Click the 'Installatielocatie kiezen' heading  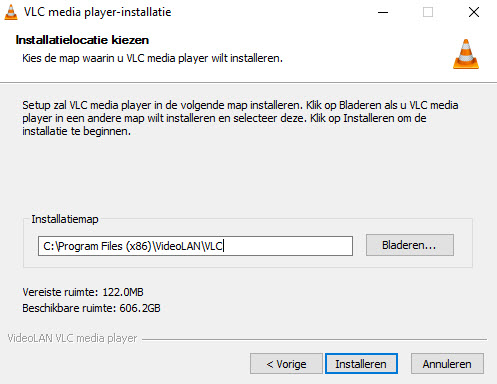pyautogui.click(x=82, y=40)
